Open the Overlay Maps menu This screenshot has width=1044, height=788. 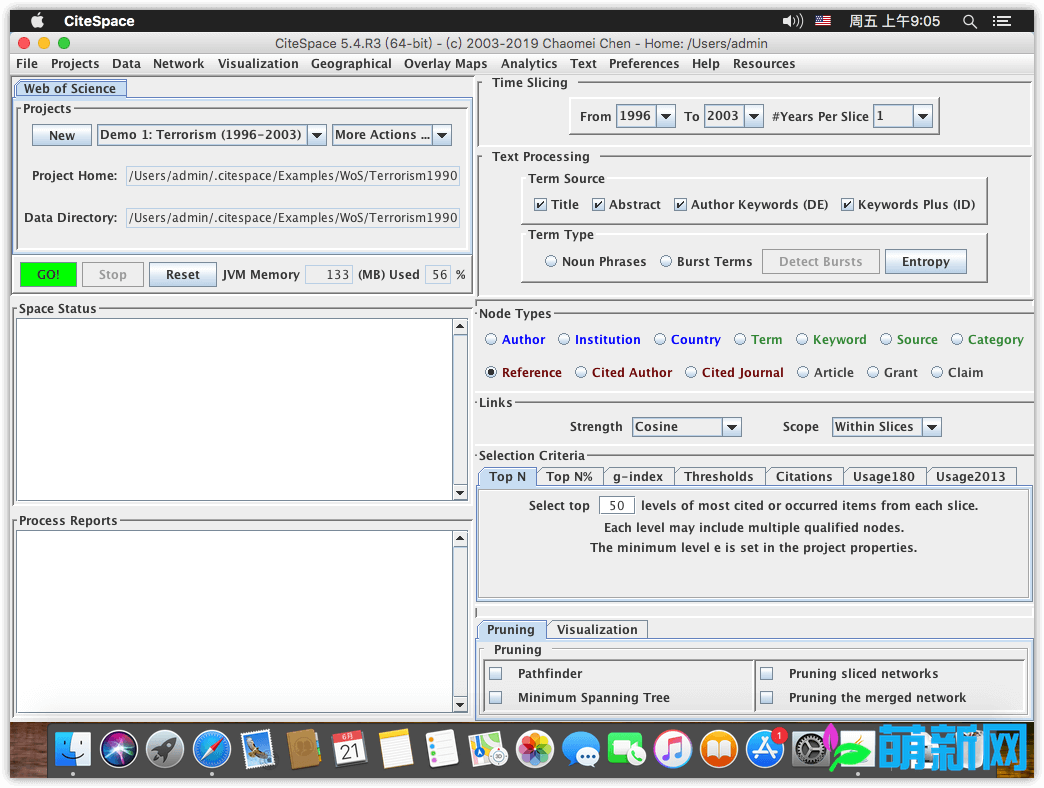[445, 64]
